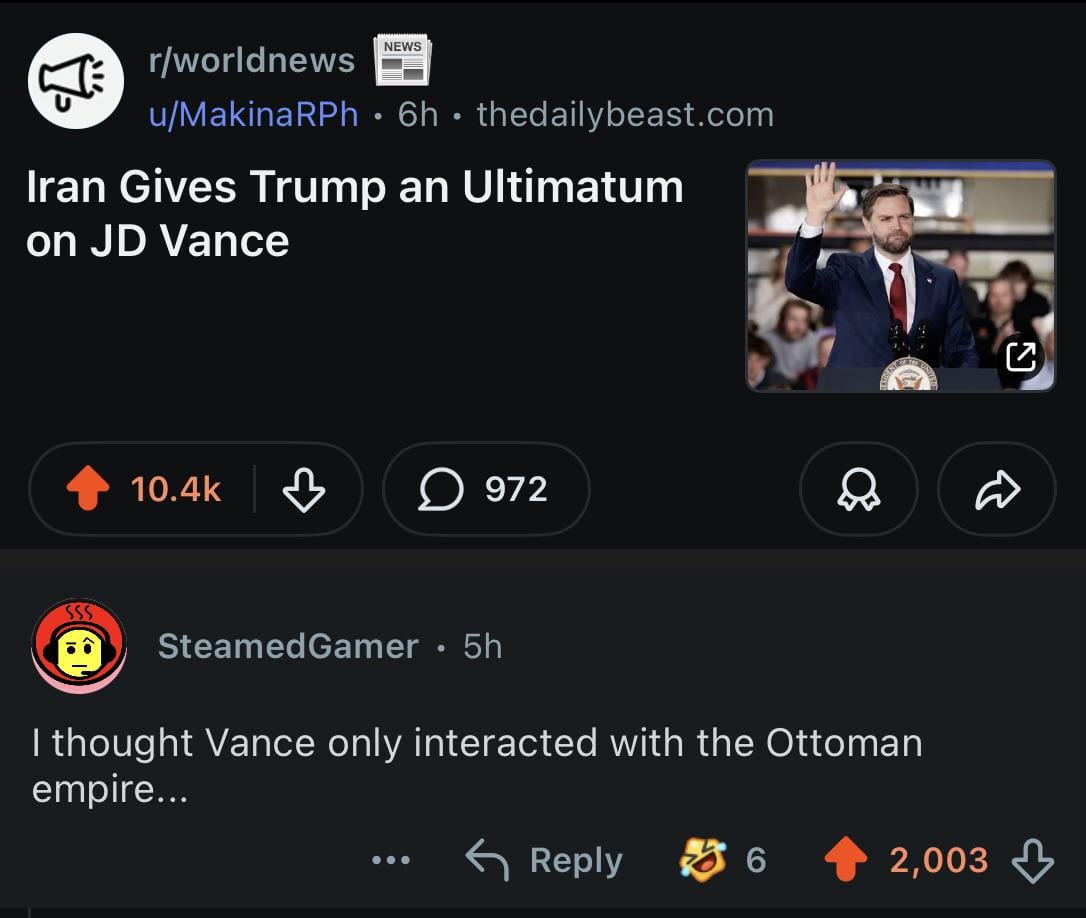Reply to SteamedGamer's comment
Image resolution: width=1086 pixels, height=918 pixels.
point(546,860)
